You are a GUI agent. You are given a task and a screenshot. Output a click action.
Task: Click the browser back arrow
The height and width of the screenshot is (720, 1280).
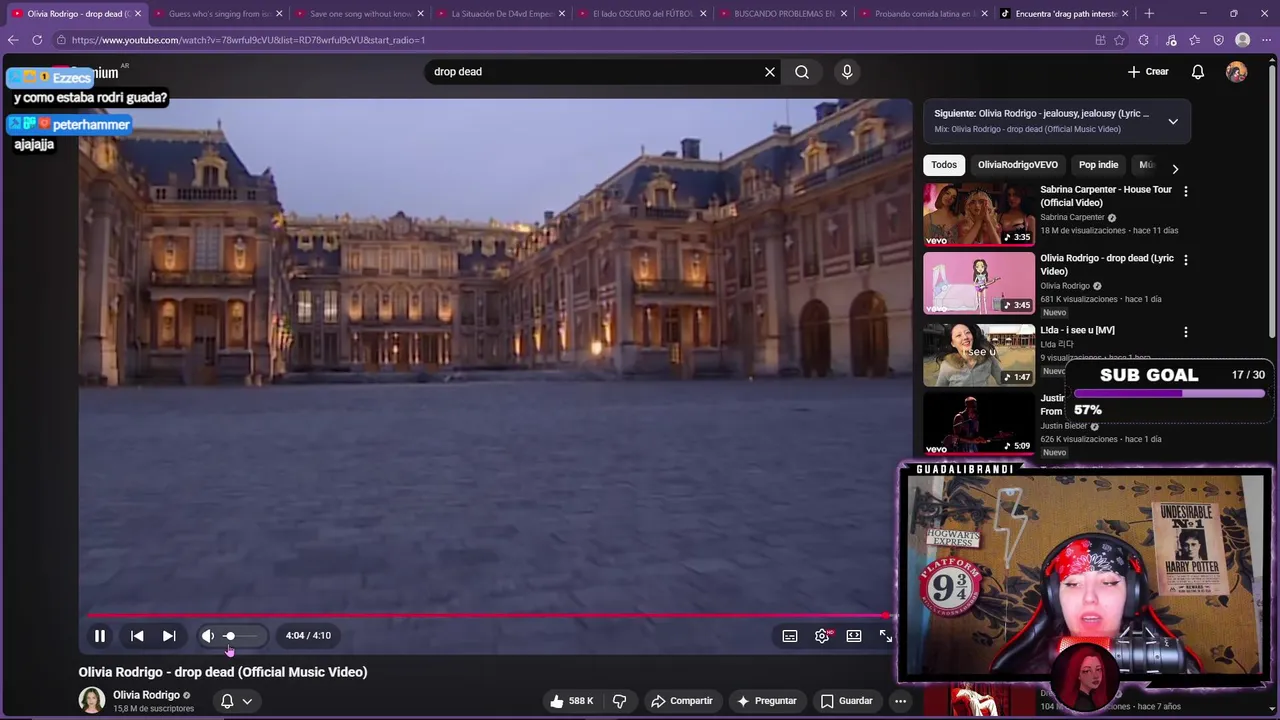pyautogui.click(x=12, y=40)
